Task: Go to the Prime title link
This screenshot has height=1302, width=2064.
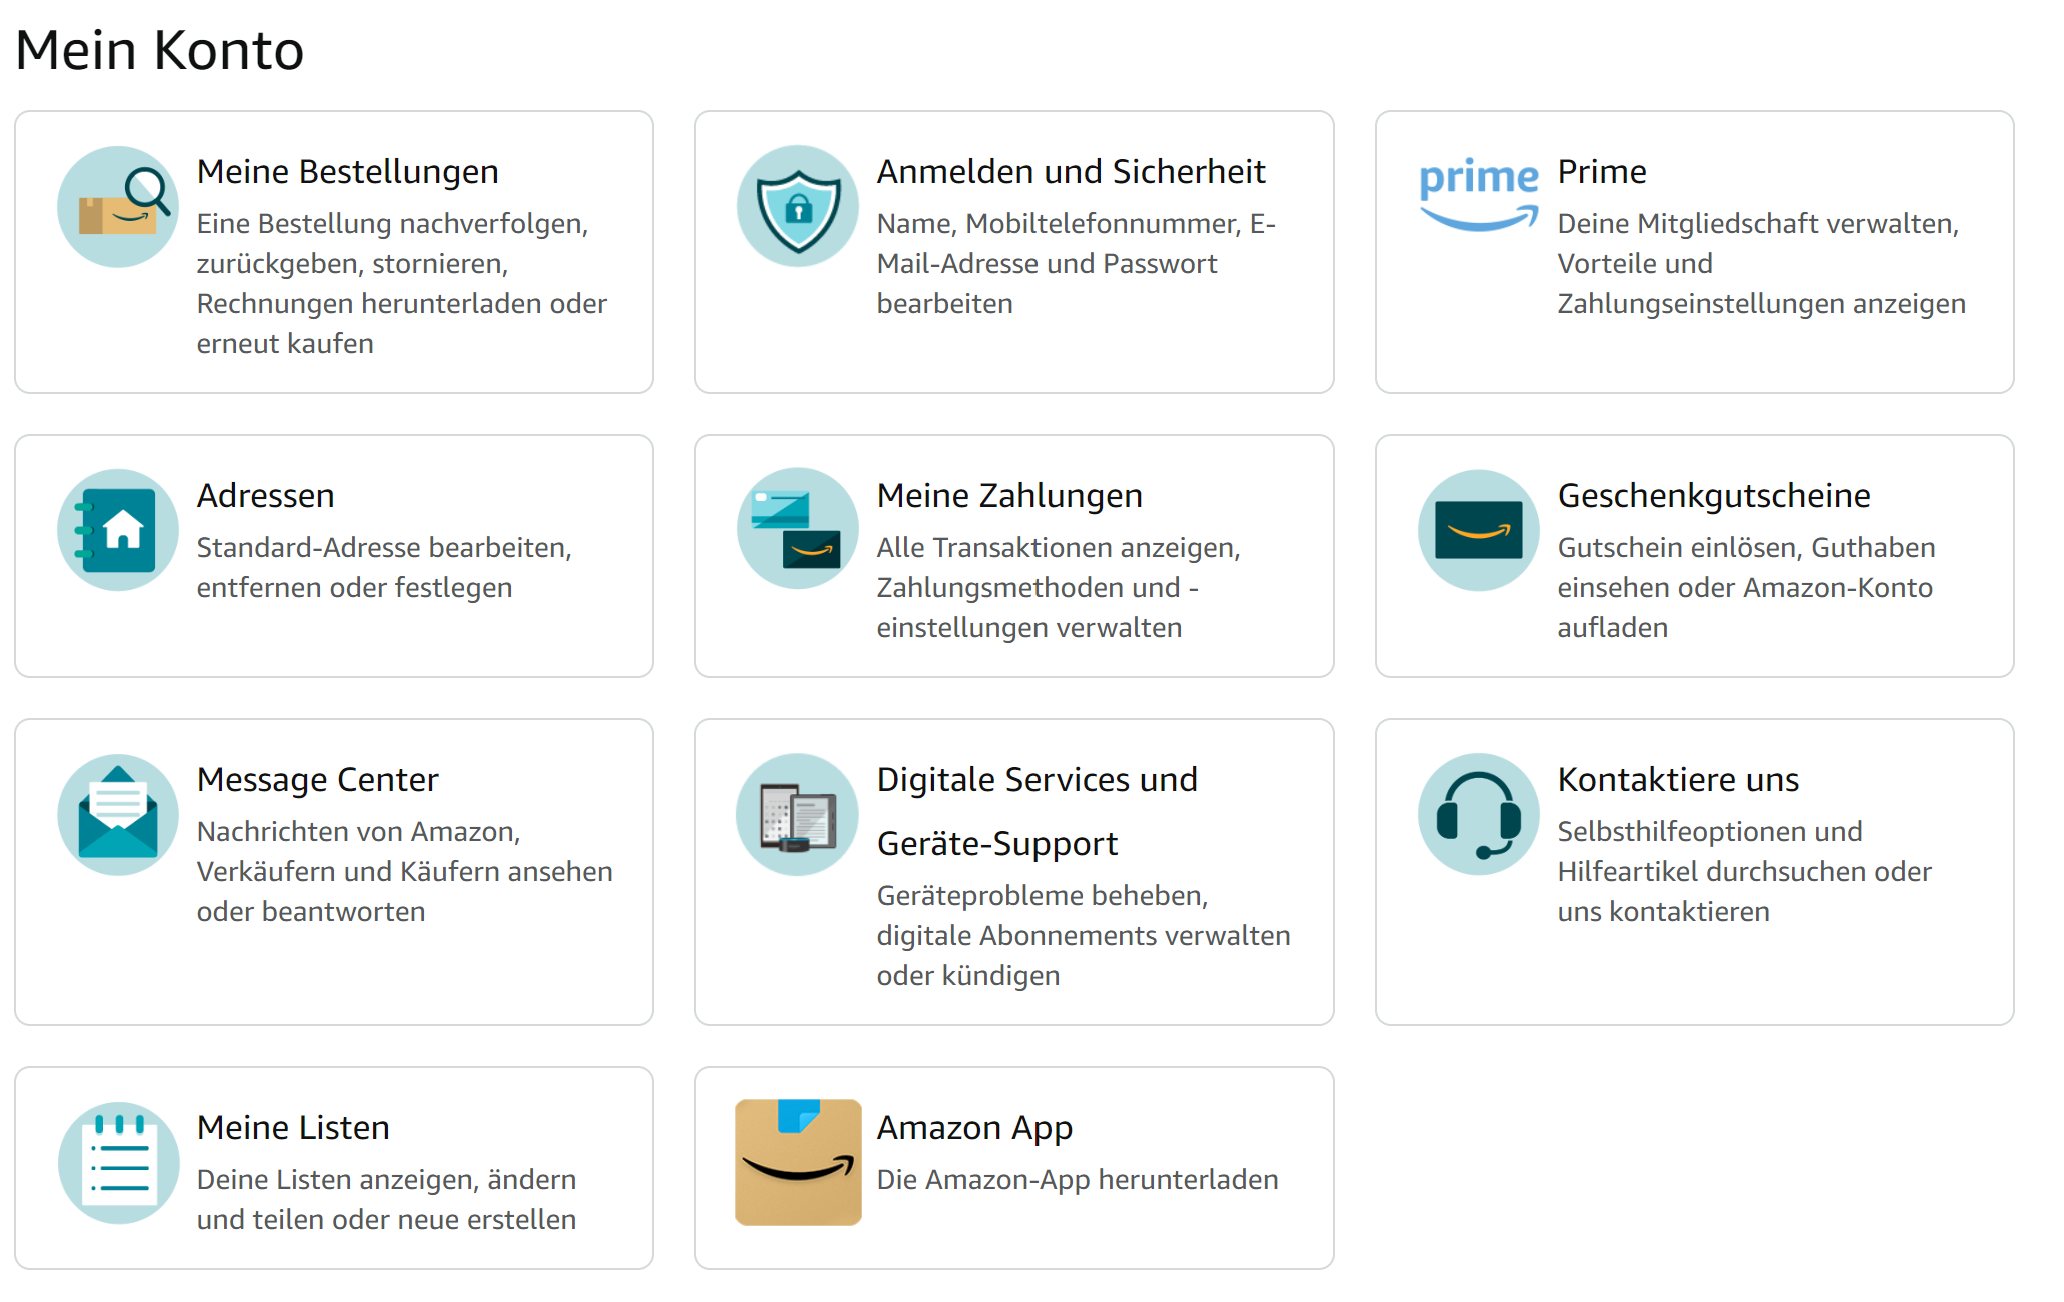Action: click(x=1602, y=172)
